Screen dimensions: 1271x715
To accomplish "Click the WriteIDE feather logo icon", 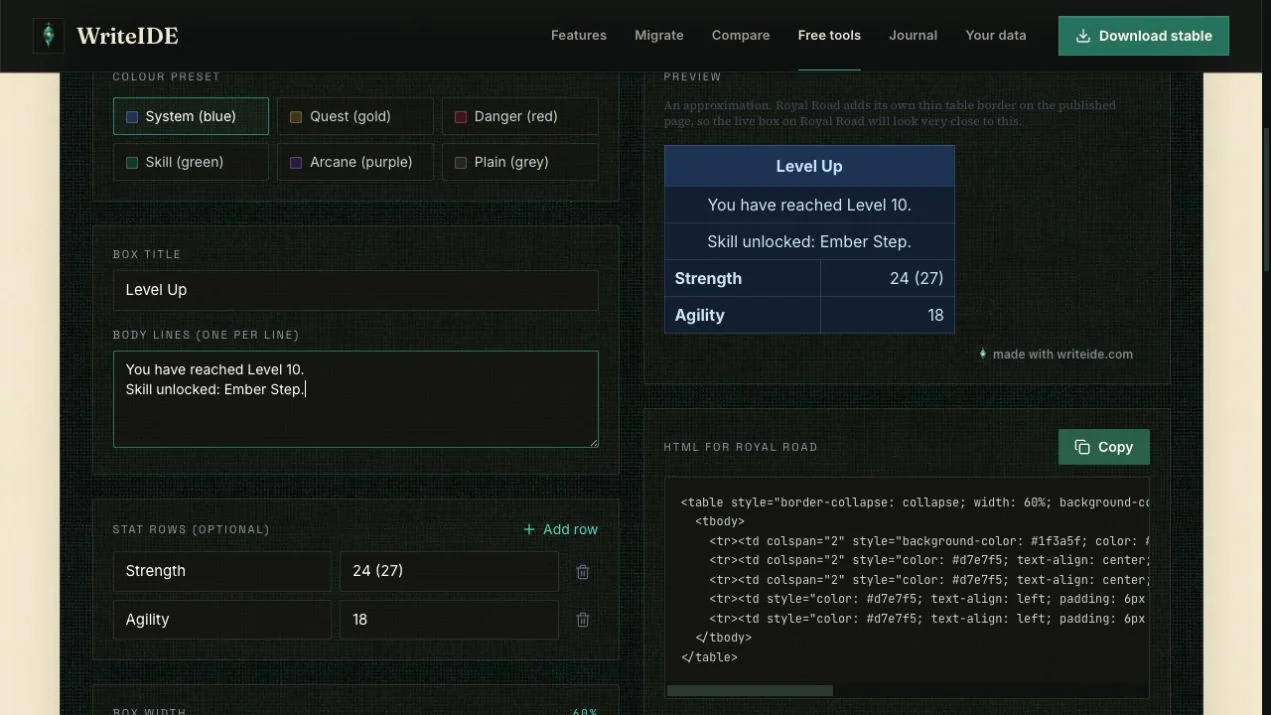I will 48,35.
